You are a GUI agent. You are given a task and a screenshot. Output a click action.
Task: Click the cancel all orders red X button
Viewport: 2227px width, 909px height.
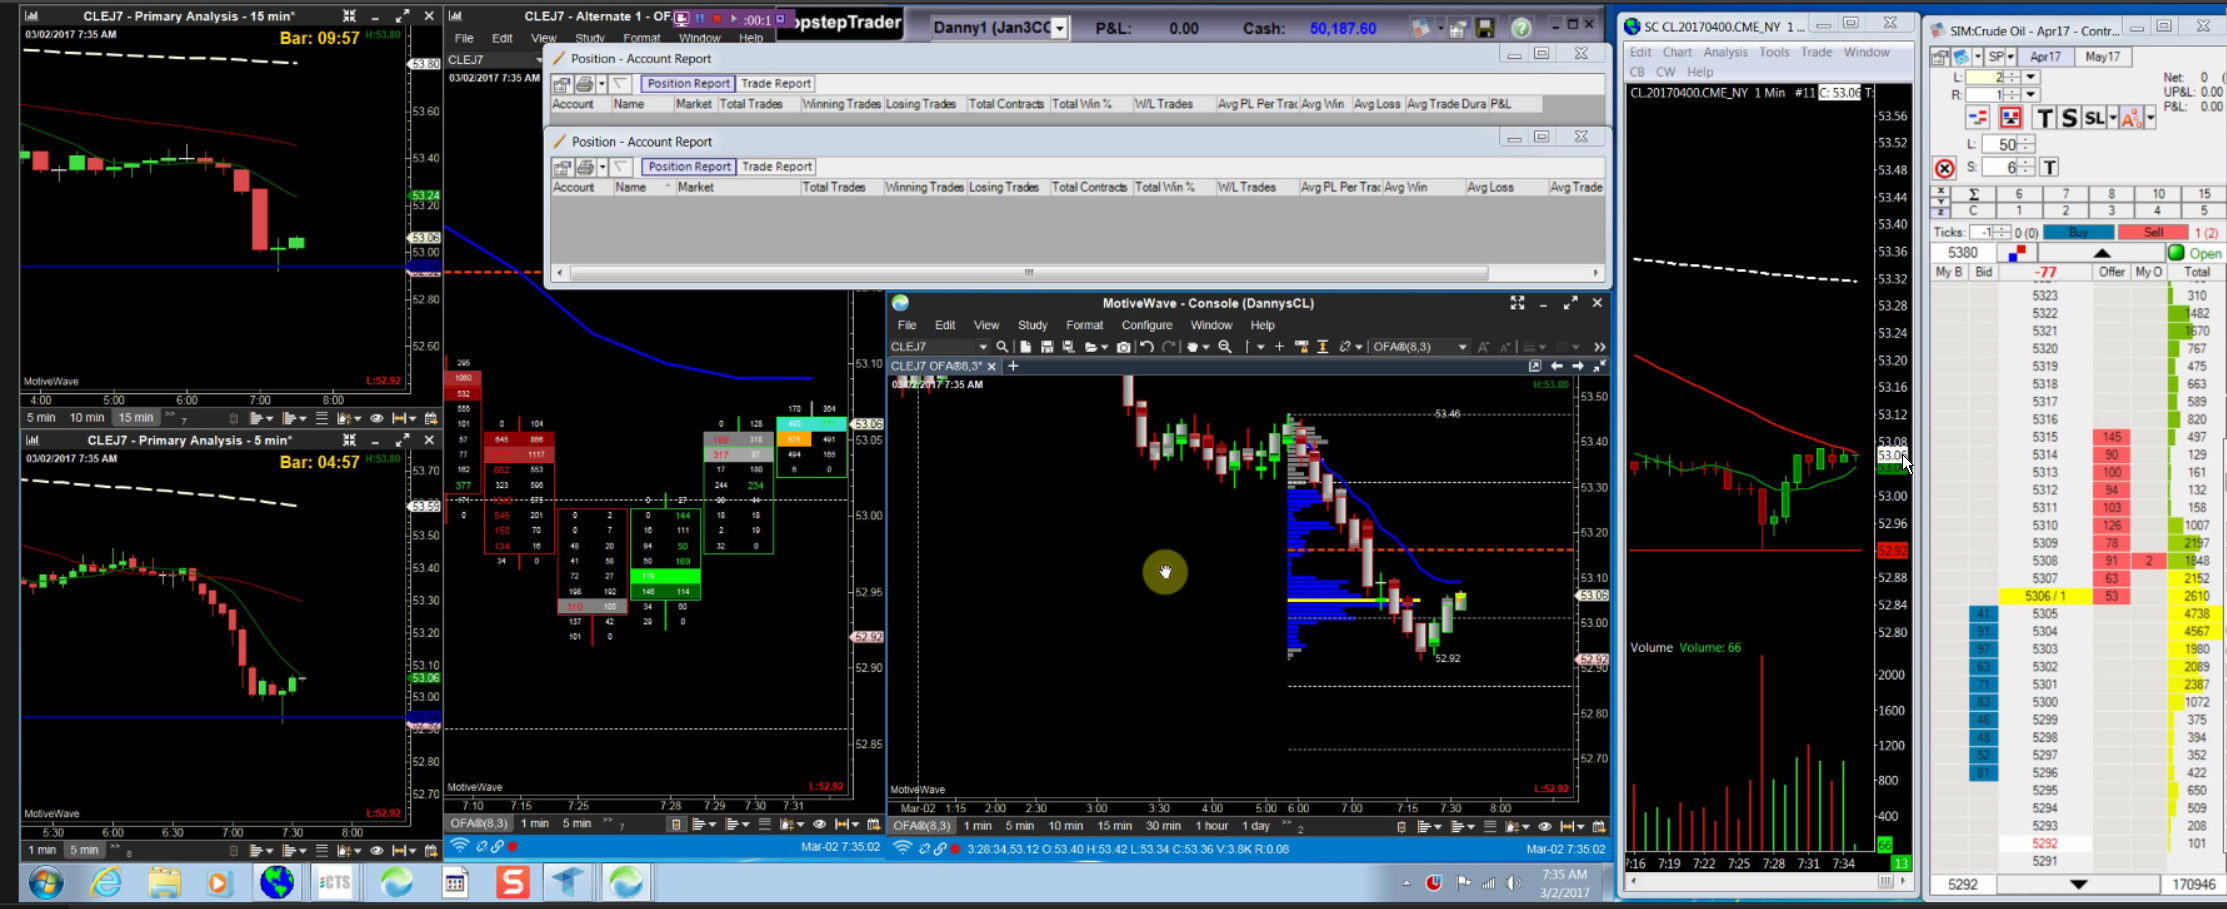[x=1944, y=168]
